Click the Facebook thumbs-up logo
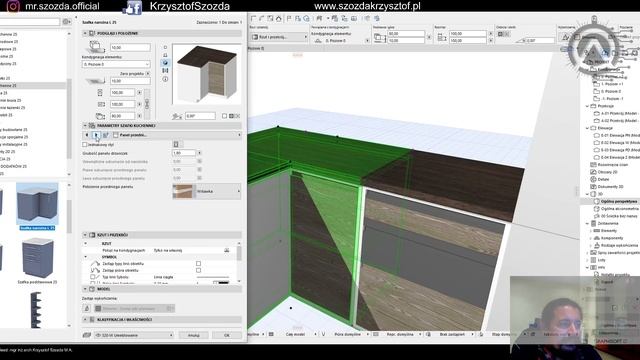Image resolution: width=640 pixels, height=360 pixels. click(133, 8)
